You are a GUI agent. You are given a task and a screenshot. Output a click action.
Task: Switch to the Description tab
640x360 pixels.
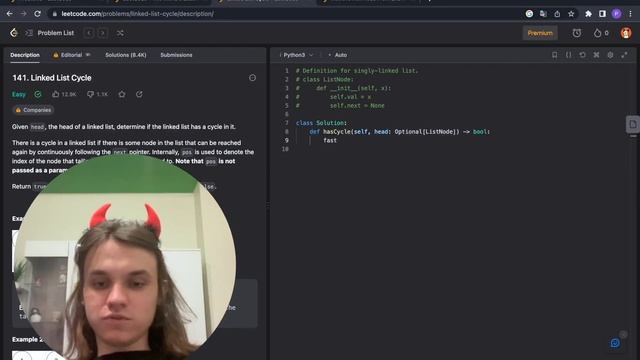(x=25, y=55)
